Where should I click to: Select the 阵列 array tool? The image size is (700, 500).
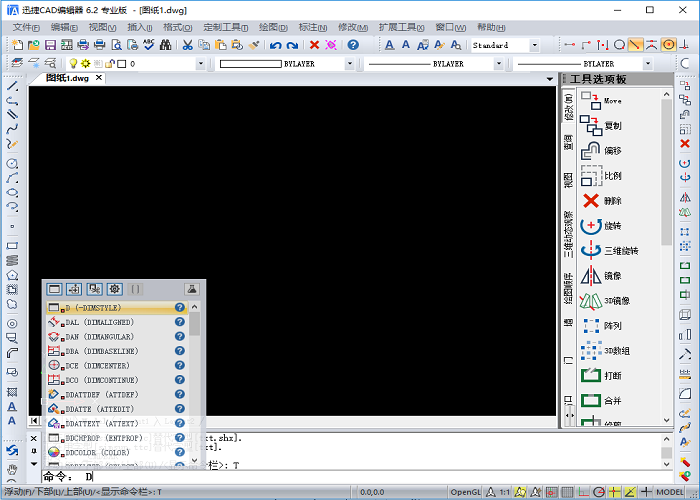601,325
